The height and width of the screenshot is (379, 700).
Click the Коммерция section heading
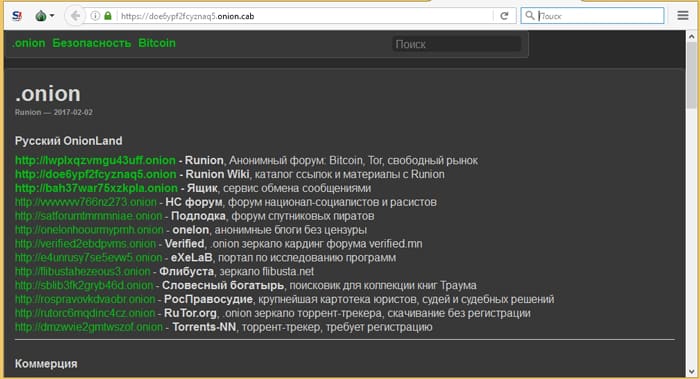[46, 364]
